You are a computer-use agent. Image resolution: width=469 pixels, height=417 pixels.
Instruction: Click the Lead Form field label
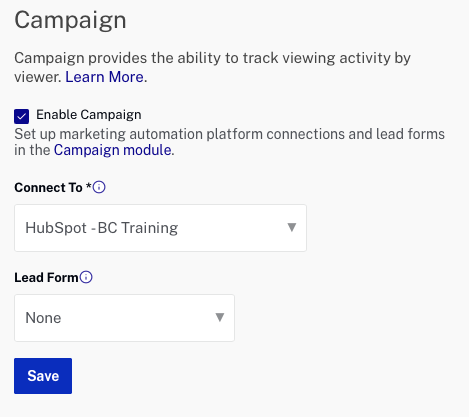46,277
